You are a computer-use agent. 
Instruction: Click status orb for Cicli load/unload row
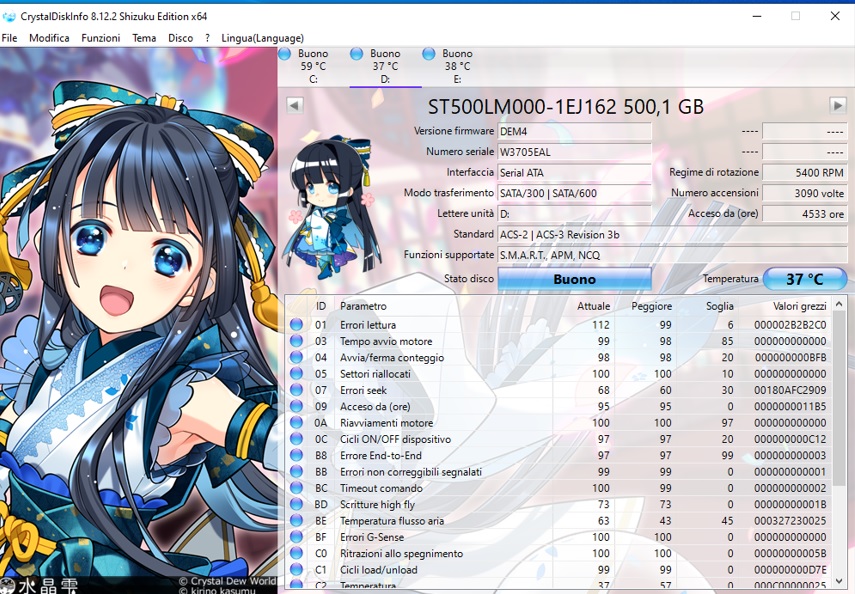click(296, 569)
